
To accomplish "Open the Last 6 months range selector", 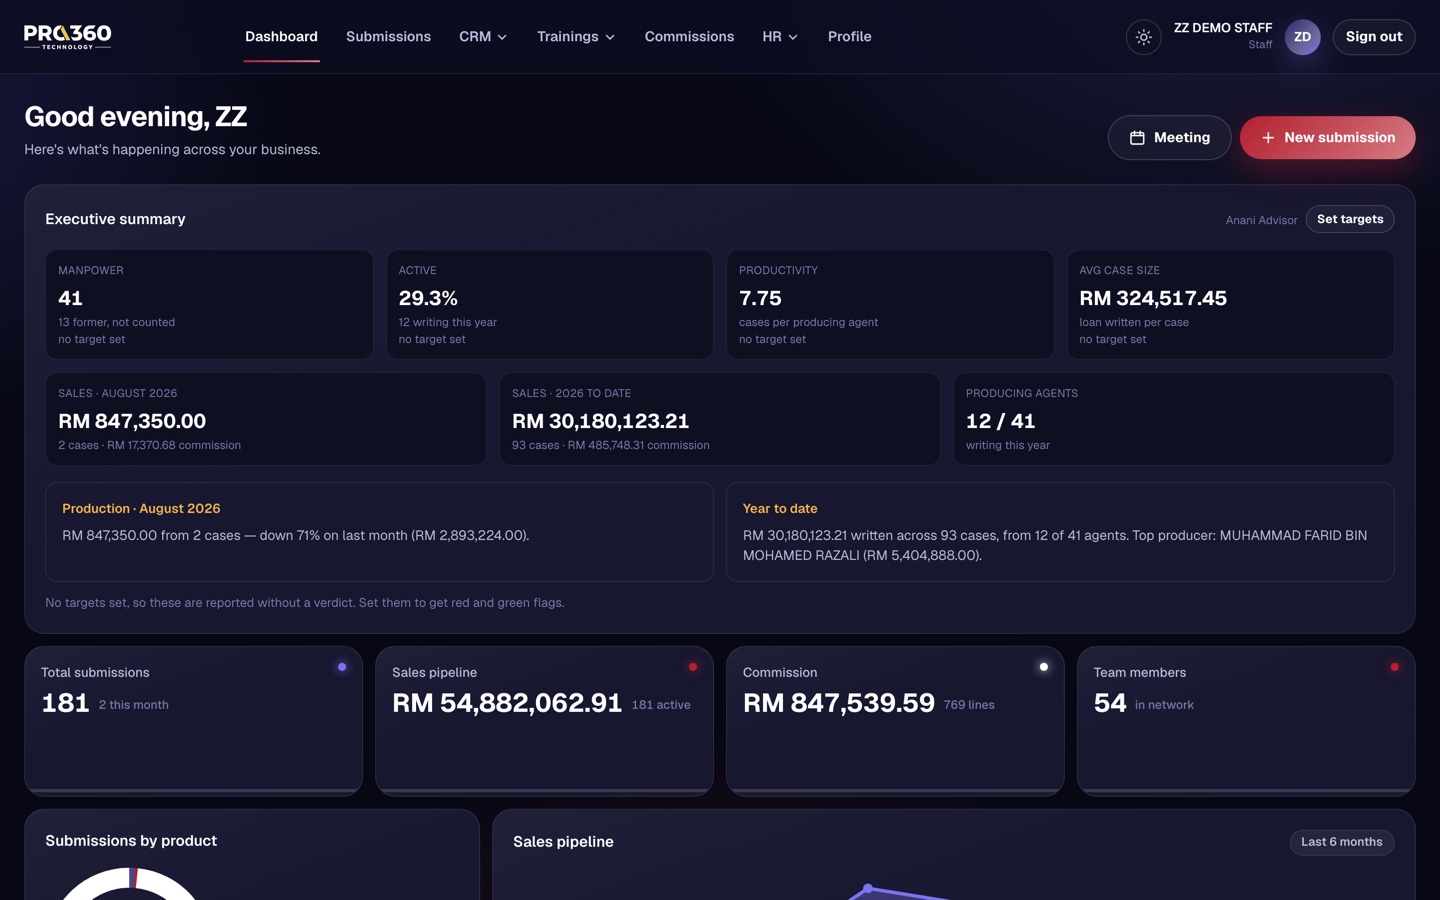I will [x=1341, y=842].
